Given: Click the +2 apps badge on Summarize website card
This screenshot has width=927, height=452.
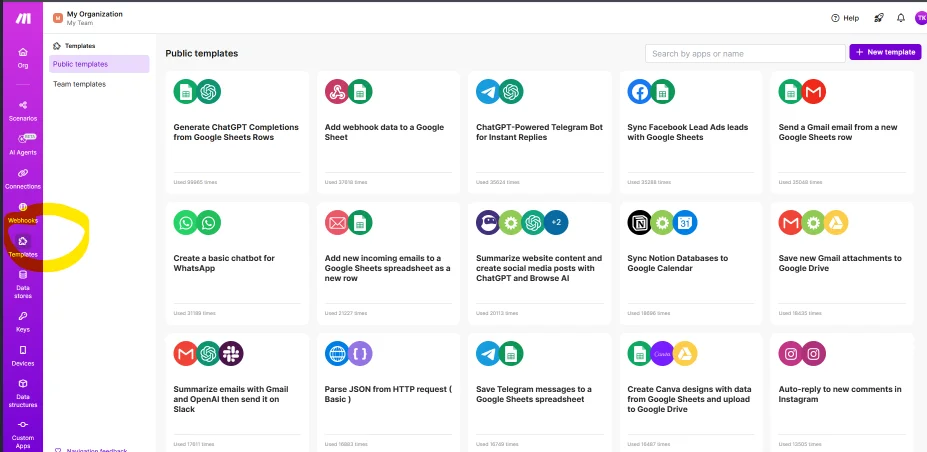Looking at the screenshot, I should (x=556, y=222).
